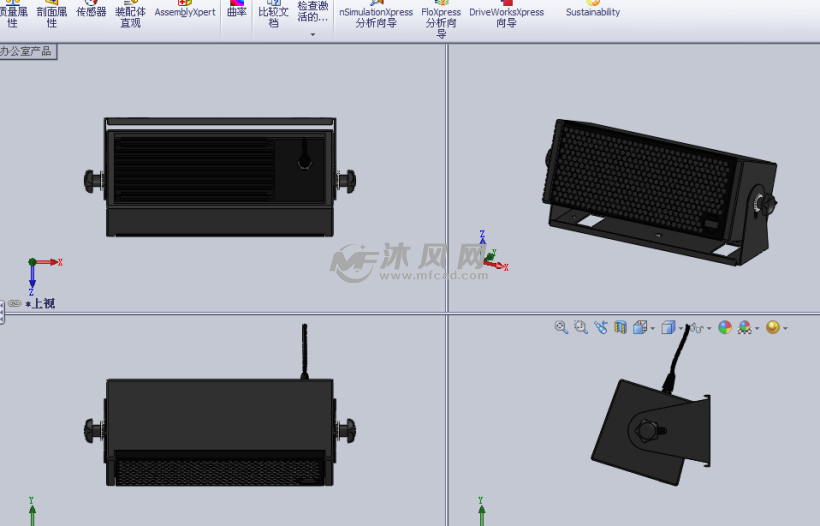The width and height of the screenshot is (820, 526).
Task: Open the 传感器 sensor tool
Action: (91, 10)
